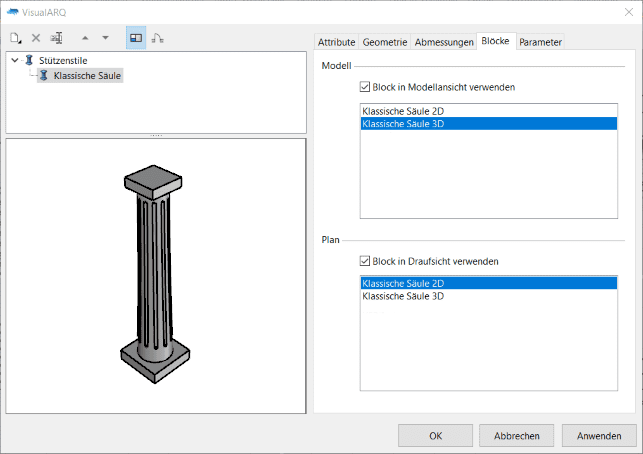Click the Stützenstile column icon
The image size is (643, 454).
coord(29,60)
